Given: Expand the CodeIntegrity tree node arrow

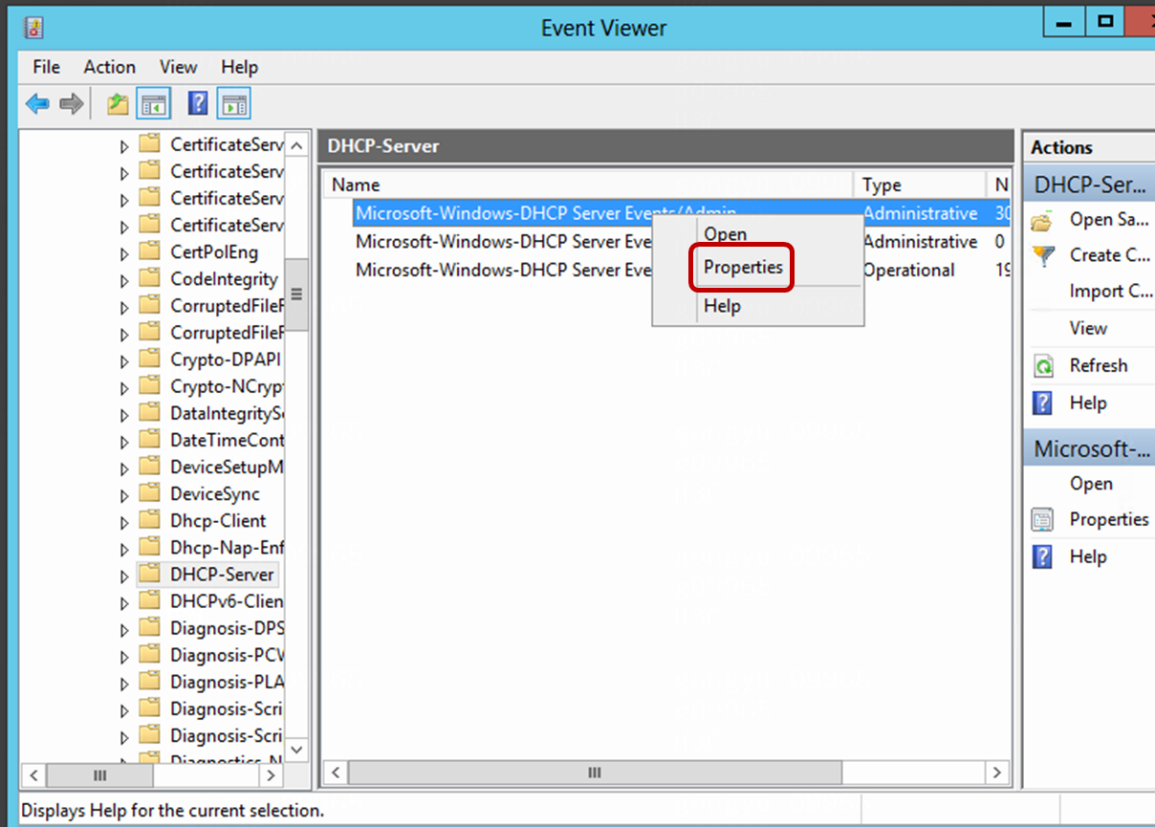Looking at the screenshot, I should click(x=124, y=281).
